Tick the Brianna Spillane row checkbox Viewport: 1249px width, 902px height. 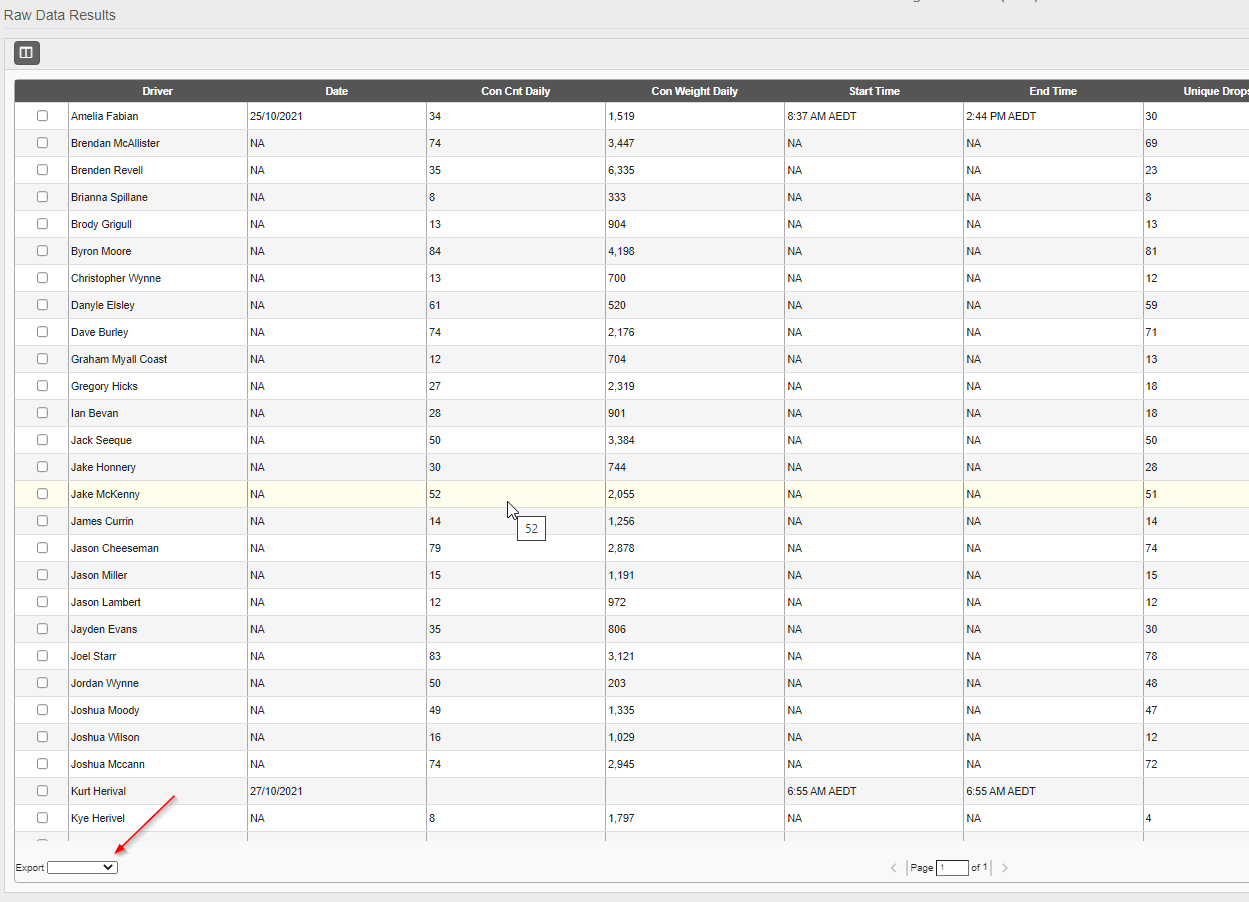coord(42,197)
